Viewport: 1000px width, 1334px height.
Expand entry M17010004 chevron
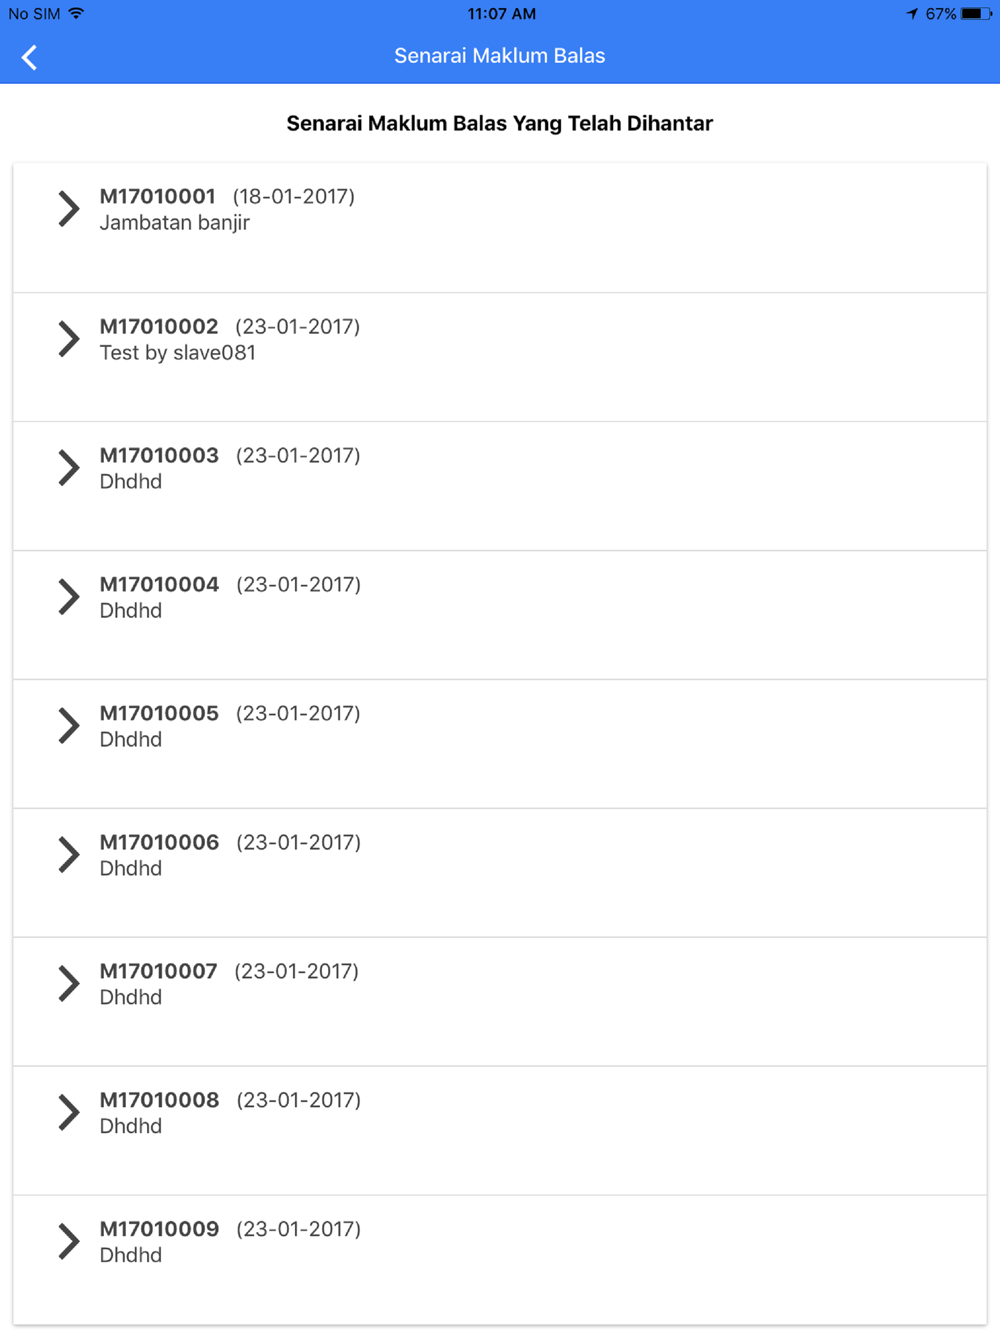pyautogui.click(x=68, y=597)
